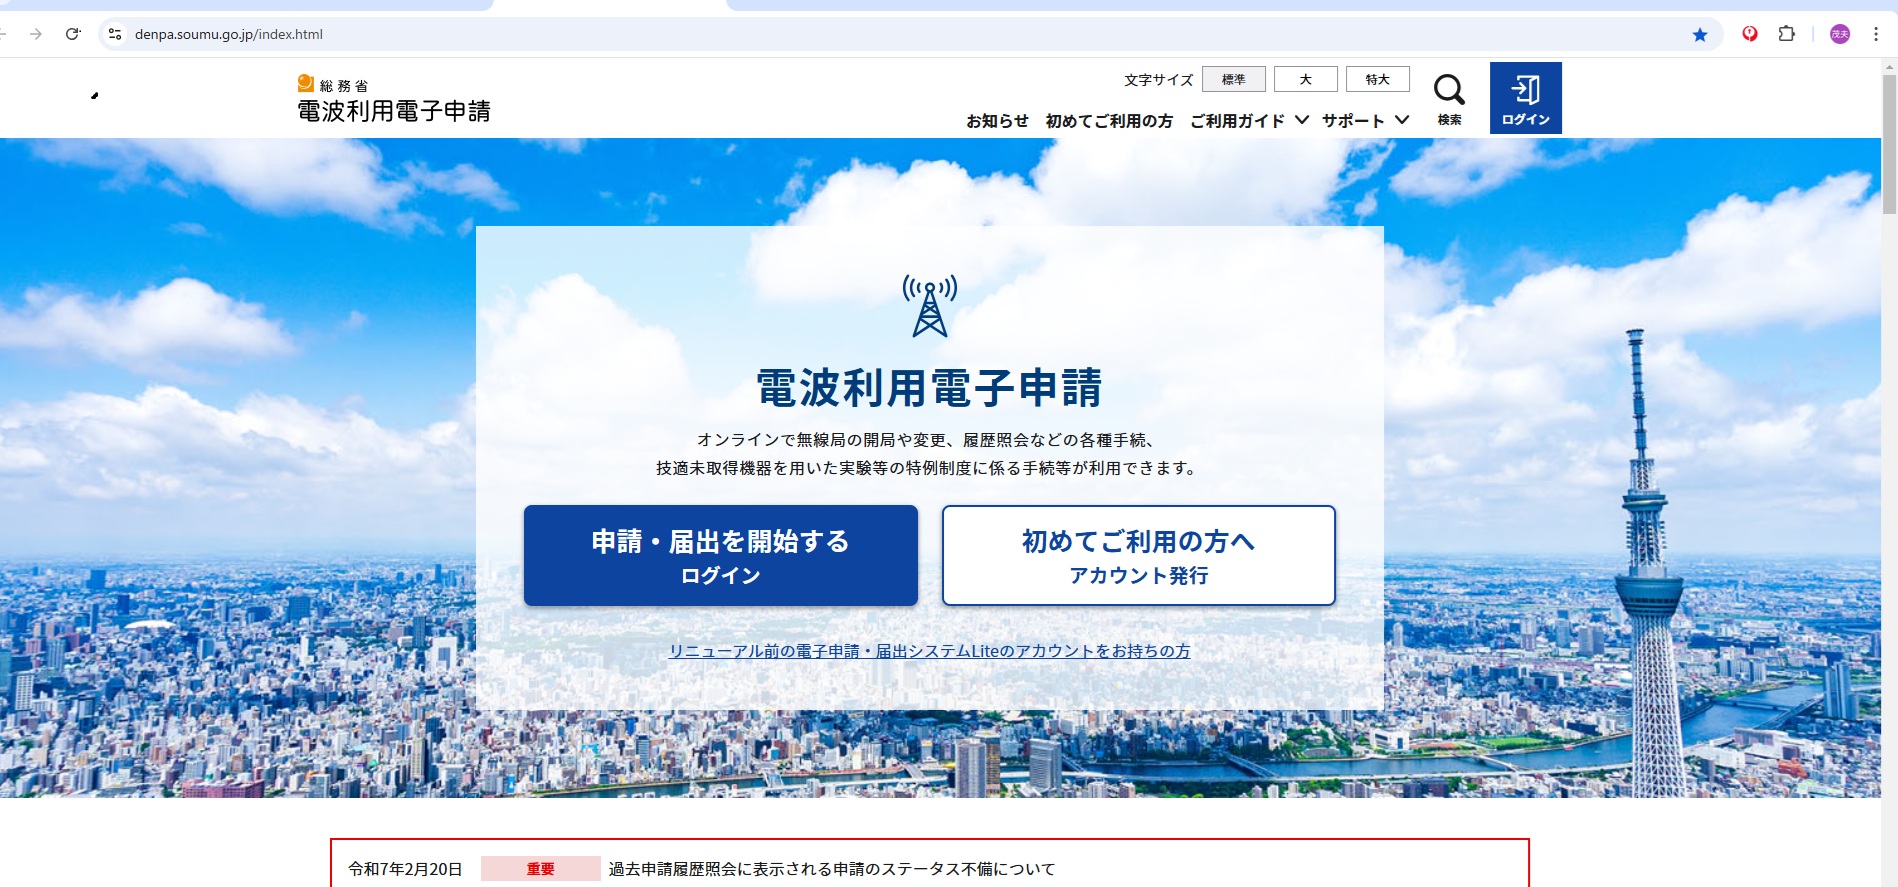Open browser extensions puzzle icon

tap(1786, 34)
